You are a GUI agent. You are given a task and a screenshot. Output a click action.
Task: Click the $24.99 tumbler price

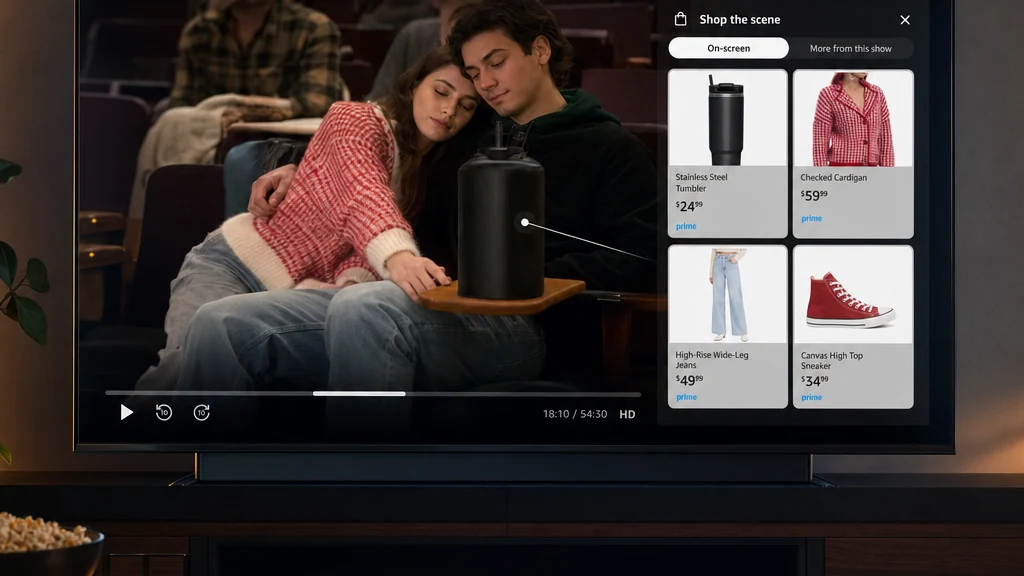(689, 206)
